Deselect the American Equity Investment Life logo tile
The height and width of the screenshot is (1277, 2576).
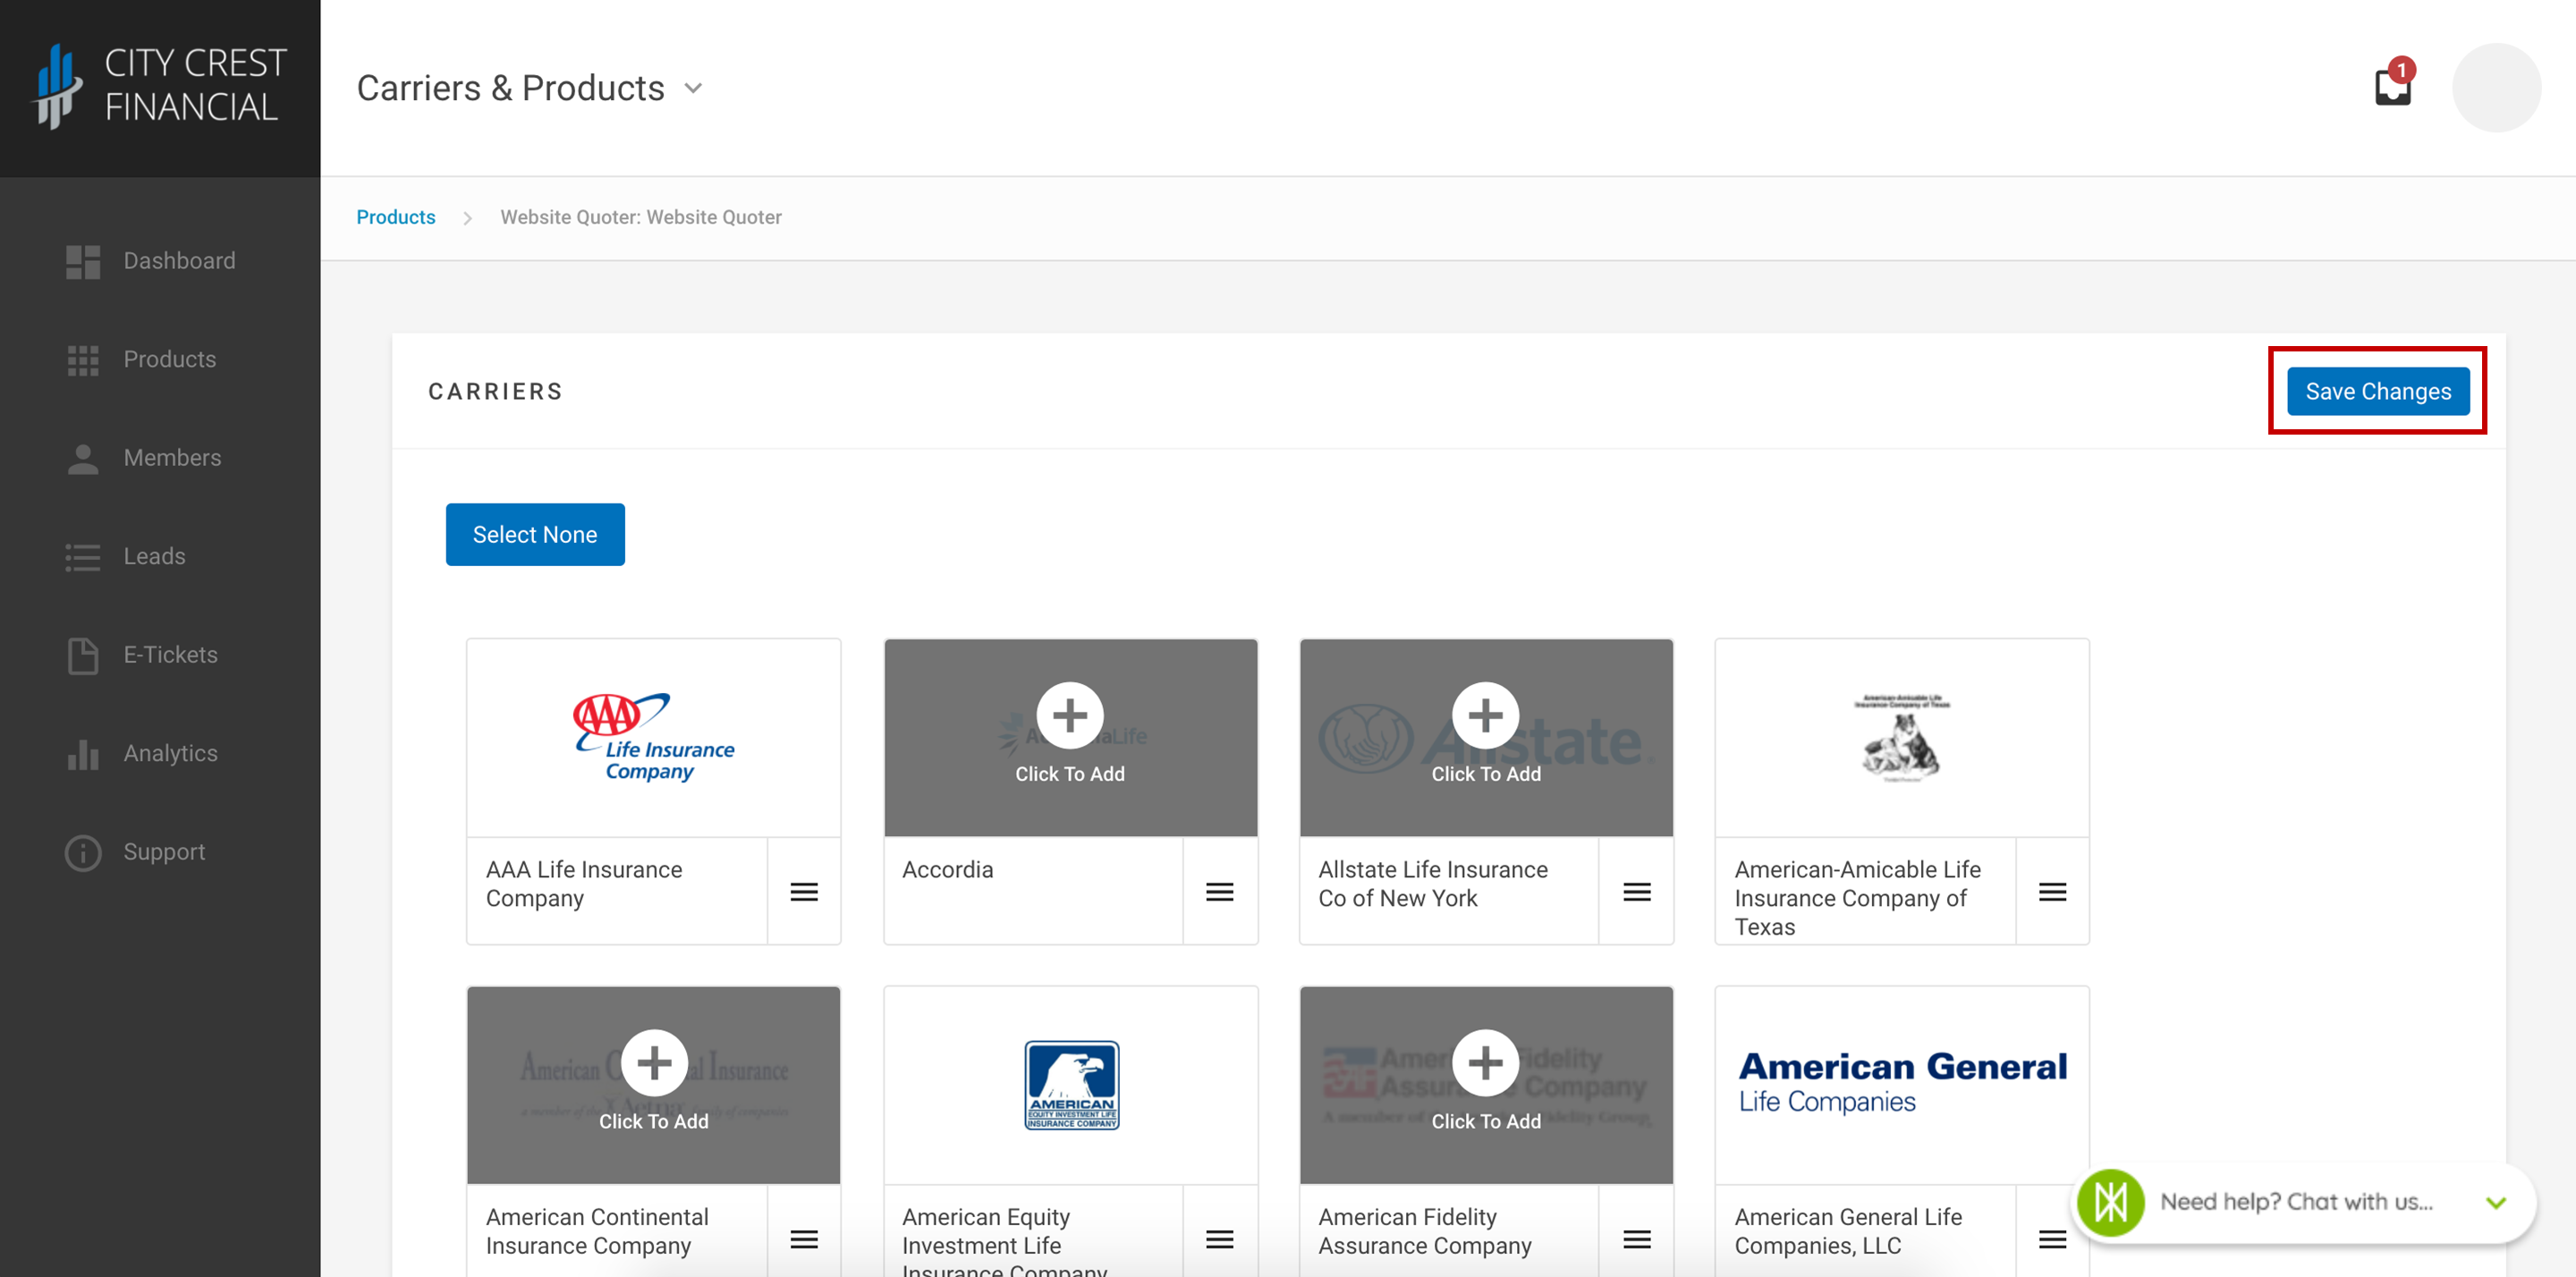(1070, 1085)
